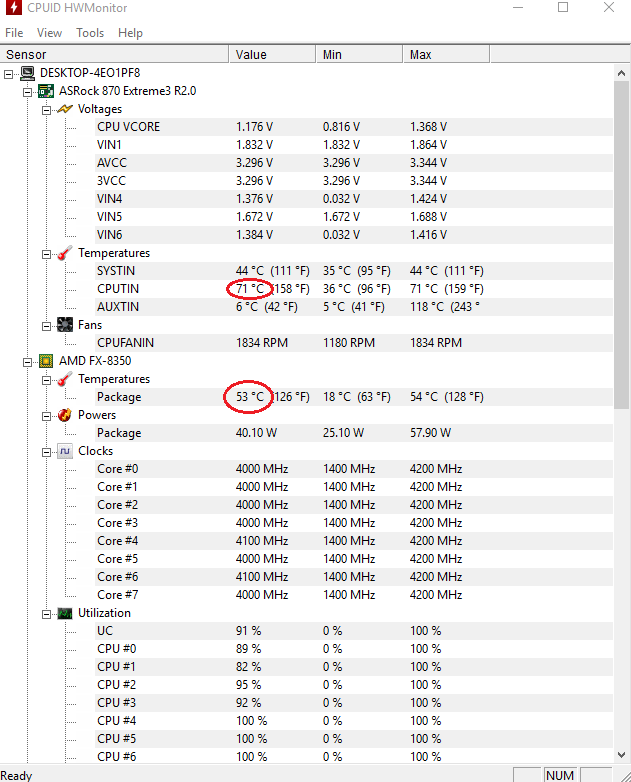Minimize the HWMonitor window
The width and height of the screenshot is (631, 782).
(518, 7)
